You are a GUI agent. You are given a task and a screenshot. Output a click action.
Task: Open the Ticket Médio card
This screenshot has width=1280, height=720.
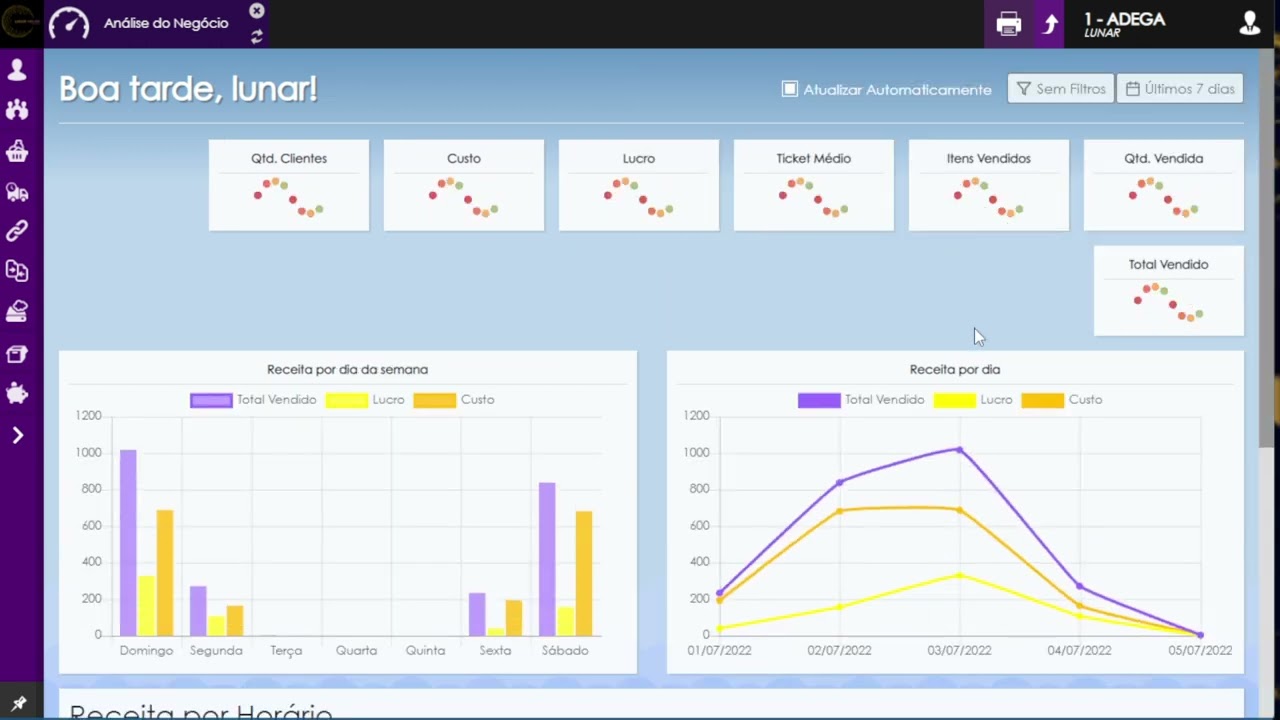tap(814, 185)
